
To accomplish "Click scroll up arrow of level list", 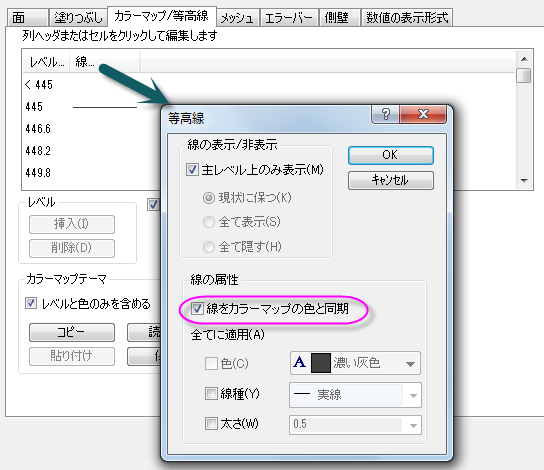I will tap(524, 59).
